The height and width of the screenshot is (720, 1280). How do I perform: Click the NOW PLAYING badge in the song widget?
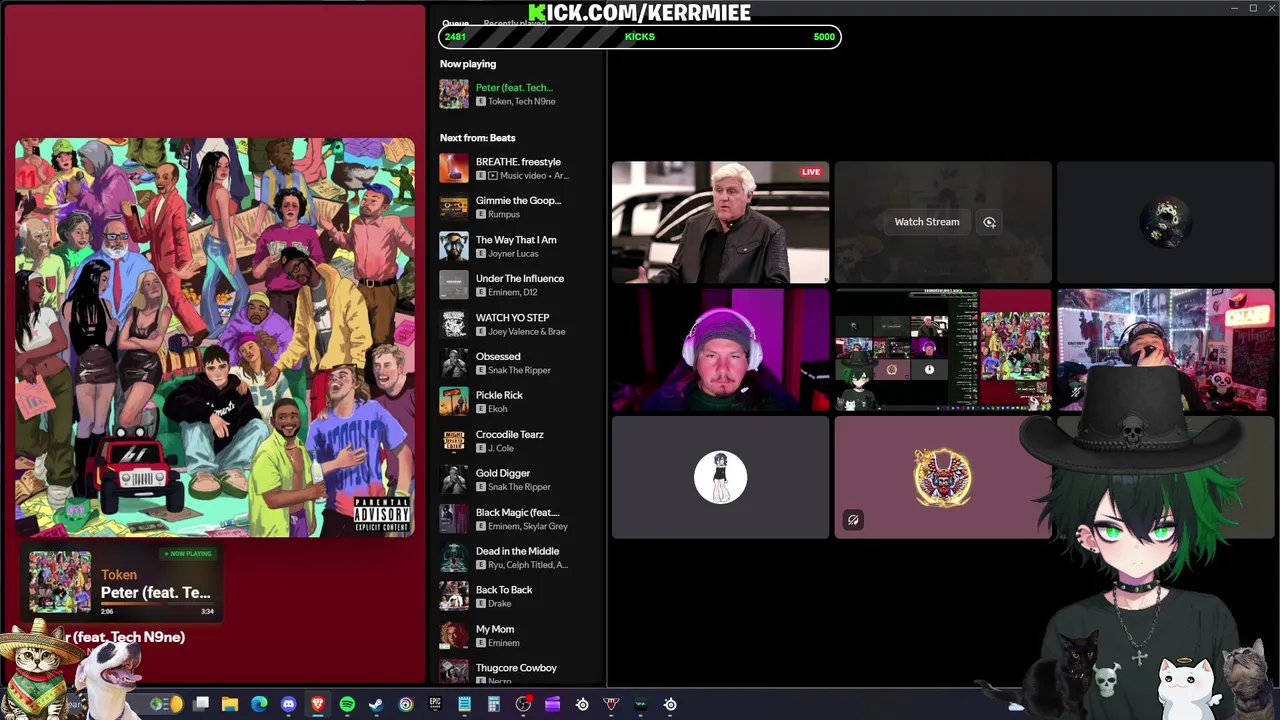(x=188, y=554)
